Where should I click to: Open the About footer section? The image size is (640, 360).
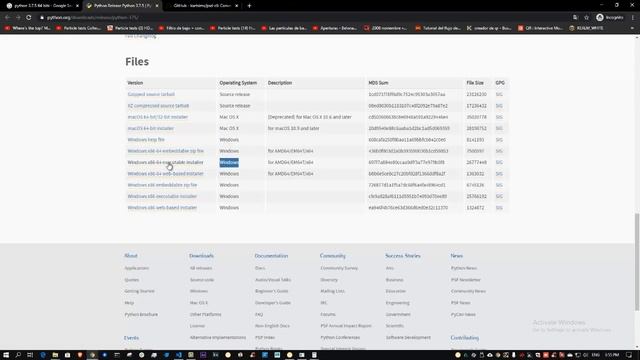(131, 256)
